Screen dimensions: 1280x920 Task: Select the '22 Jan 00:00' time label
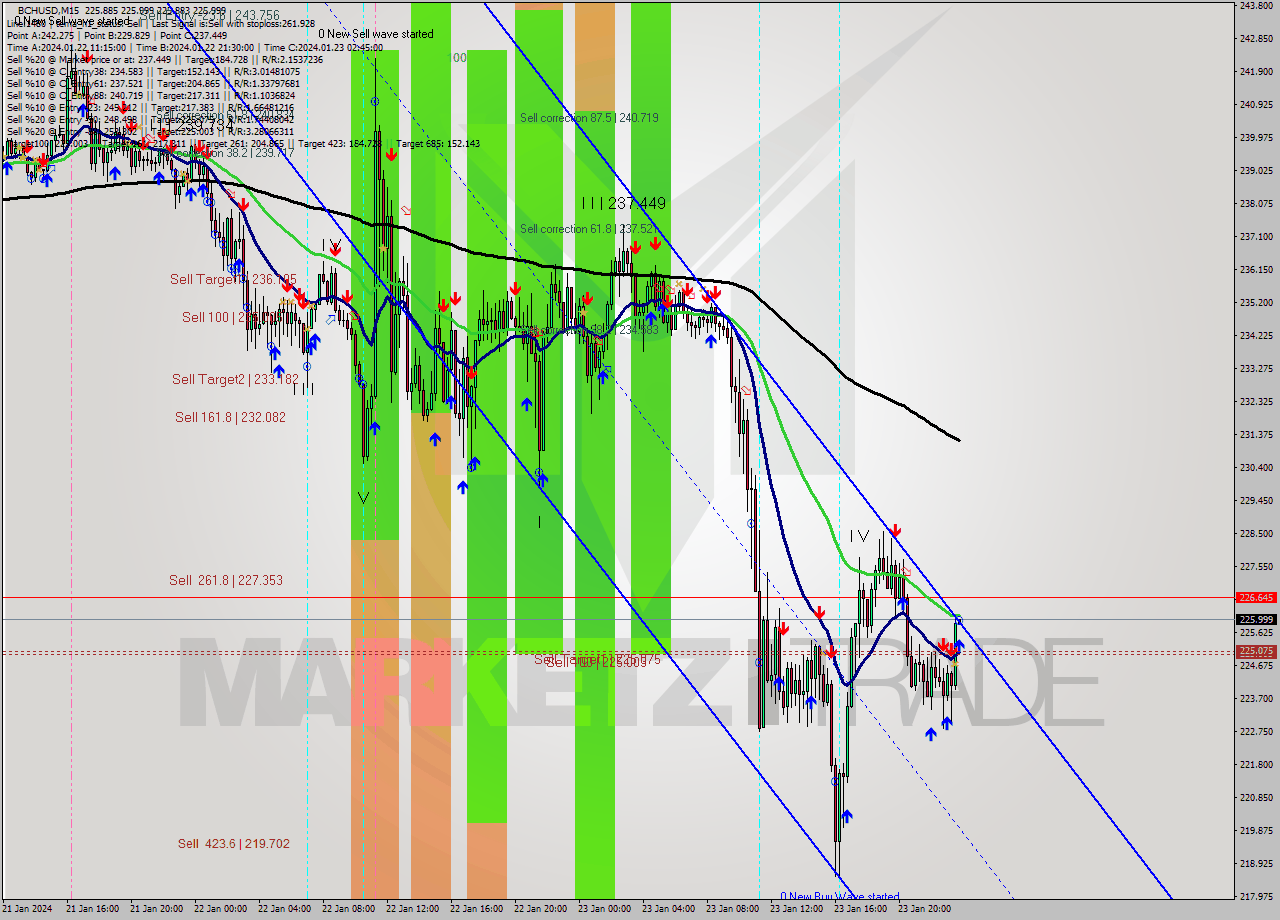222,909
